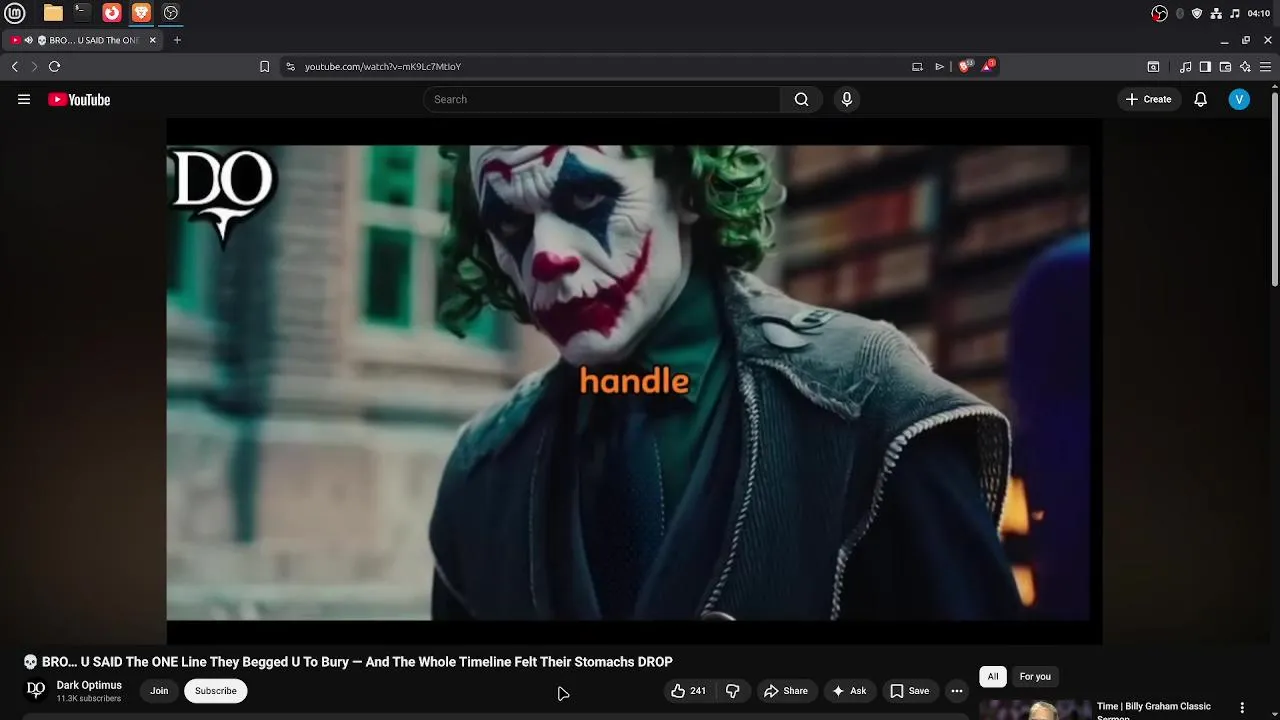Bookmark this page
This screenshot has width=1280, height=720.
click(x=264, y=66)
